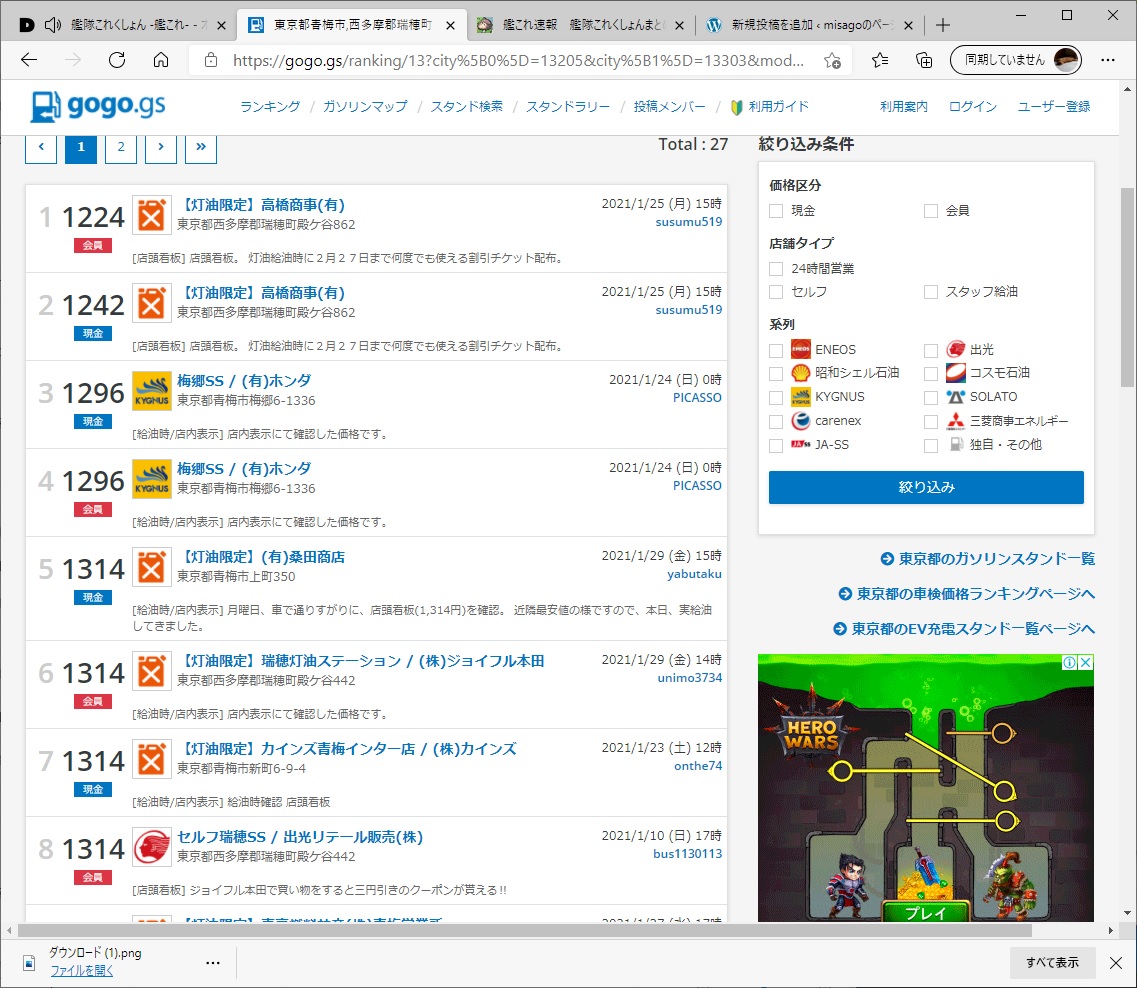Check the 現金 price filter
Screen dimensions: 1137x988
[776, 211]
